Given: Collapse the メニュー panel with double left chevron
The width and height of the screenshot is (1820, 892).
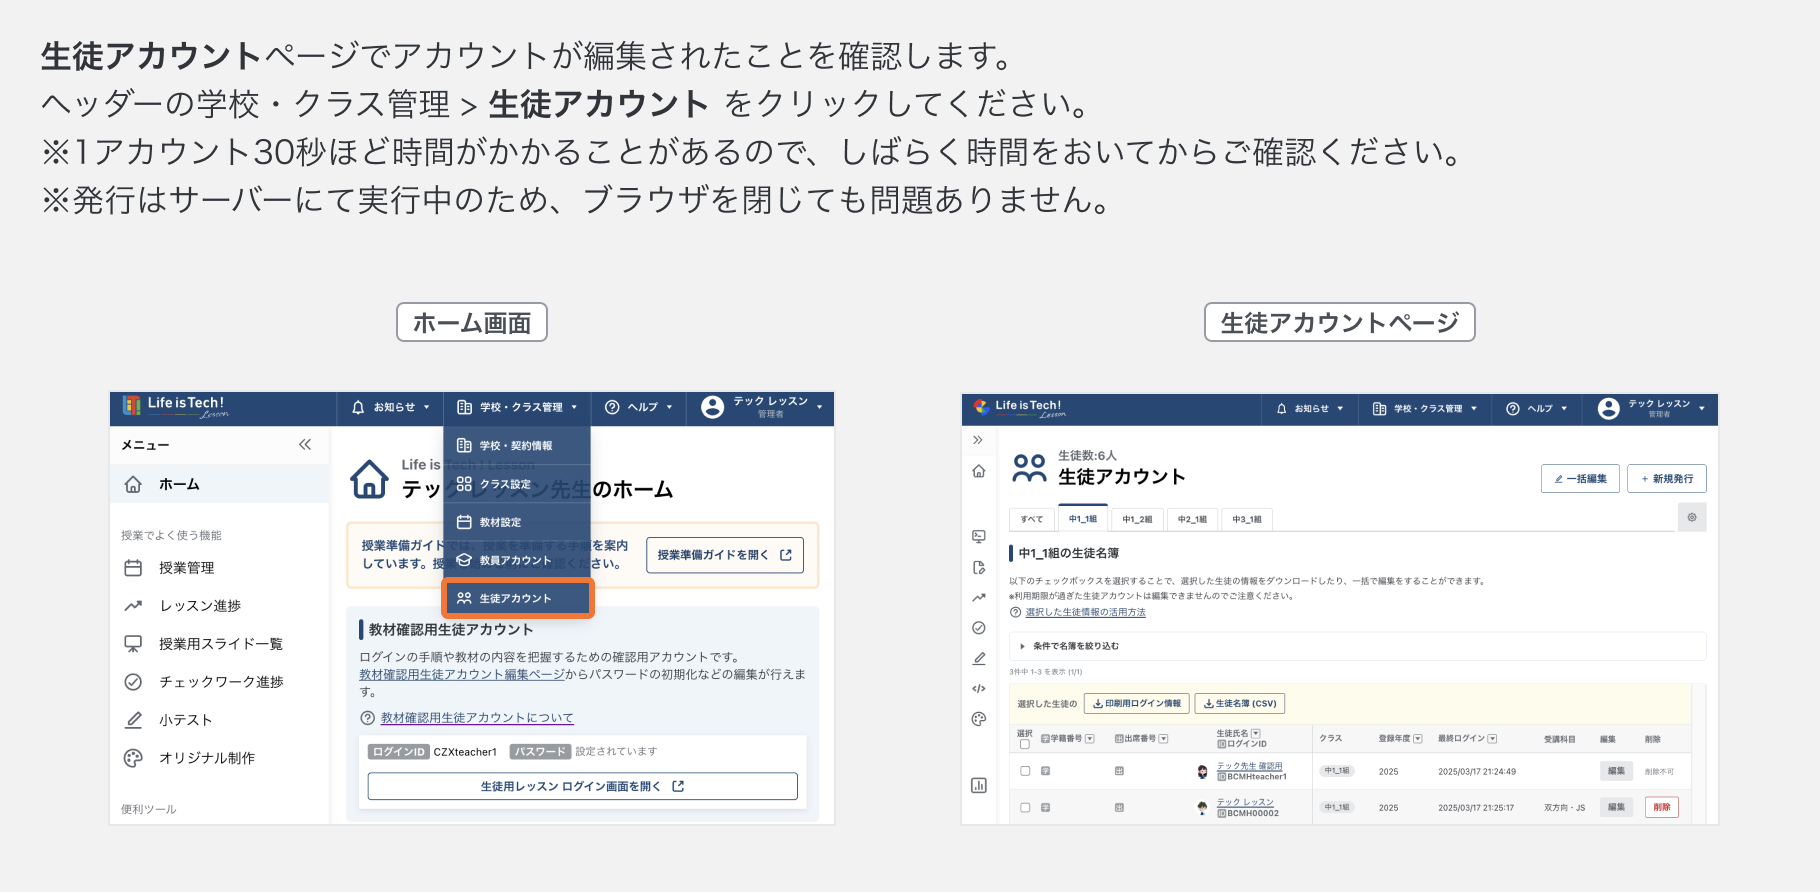Looking at the screenshot, I should pyautogui.click(x=305, y=445).
